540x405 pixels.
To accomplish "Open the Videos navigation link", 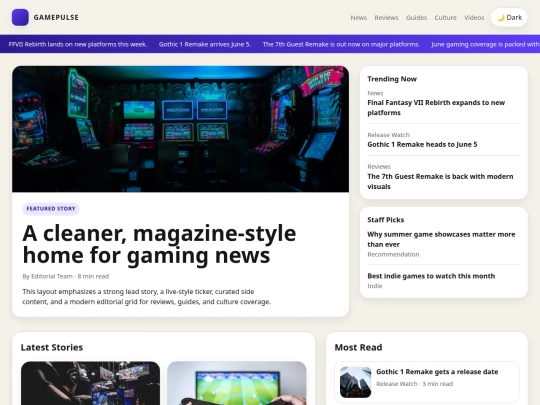I will point(474,18).
